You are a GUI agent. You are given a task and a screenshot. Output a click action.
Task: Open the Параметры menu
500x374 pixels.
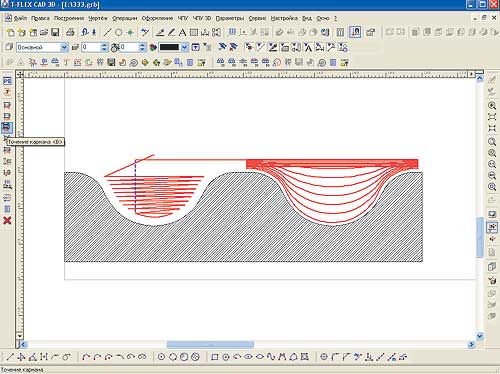tap(230, 18)
